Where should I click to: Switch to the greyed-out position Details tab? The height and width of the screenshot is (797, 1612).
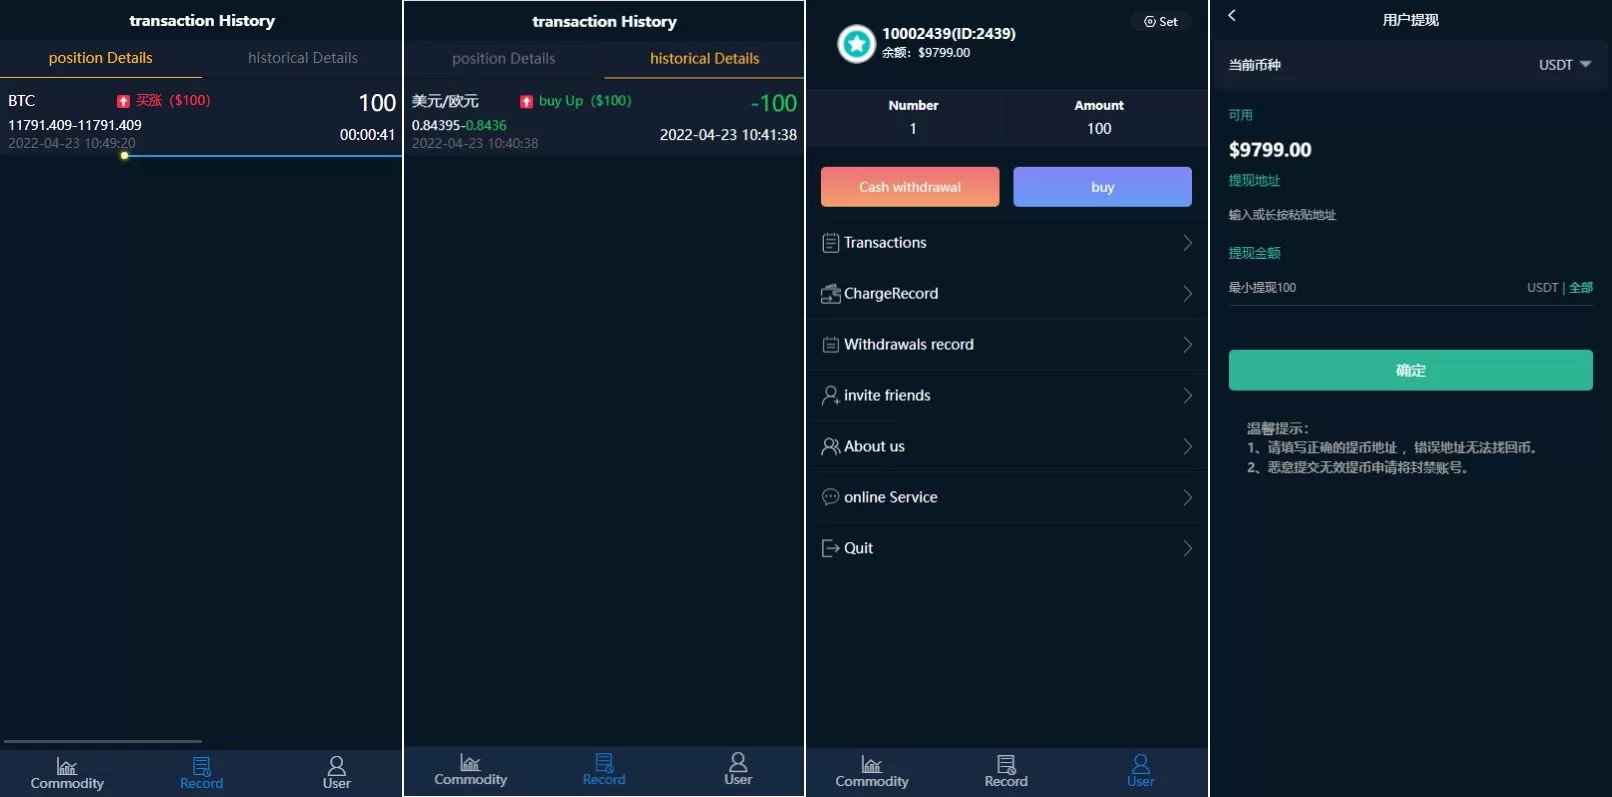point(503,59)
